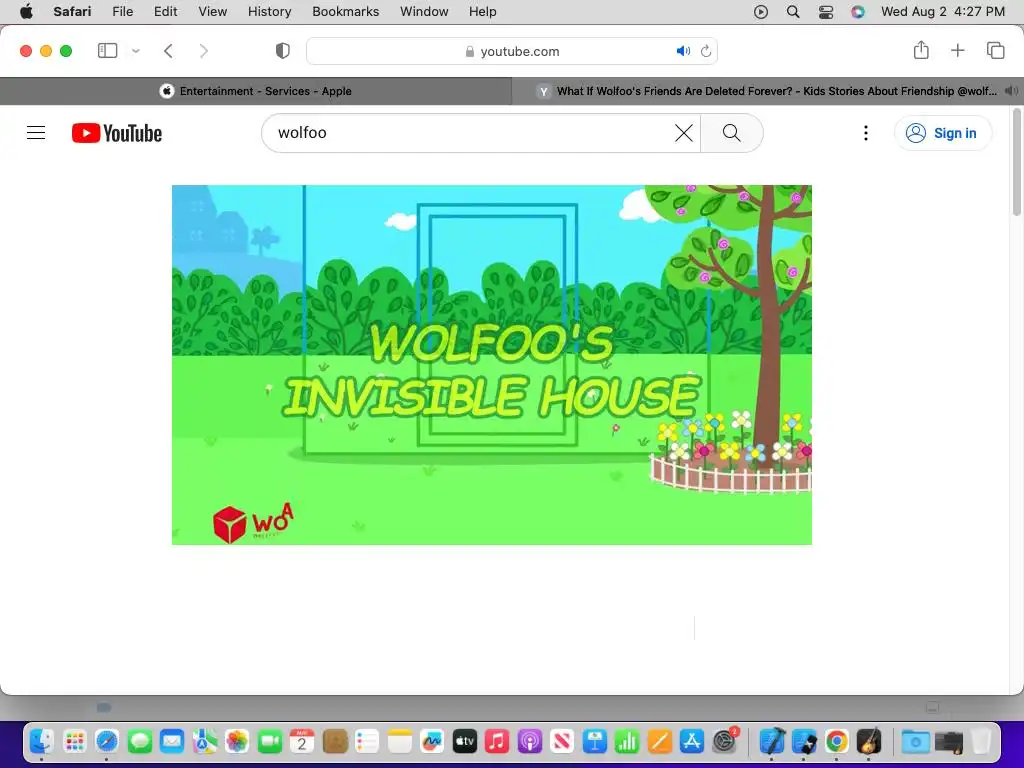The image size is (1024, 768).
Task: Mute the Wolfoo tab via its speaker icon
Action: (1012, 91)
